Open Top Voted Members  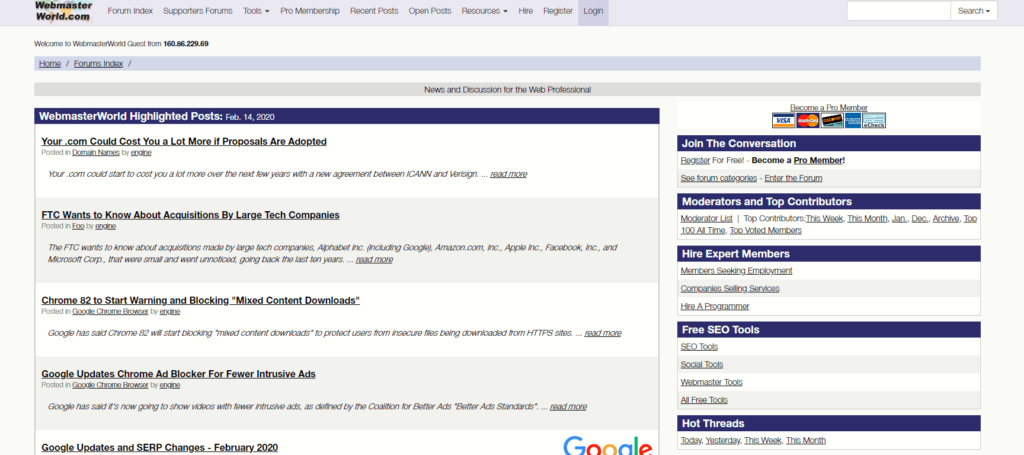(765, 231)
